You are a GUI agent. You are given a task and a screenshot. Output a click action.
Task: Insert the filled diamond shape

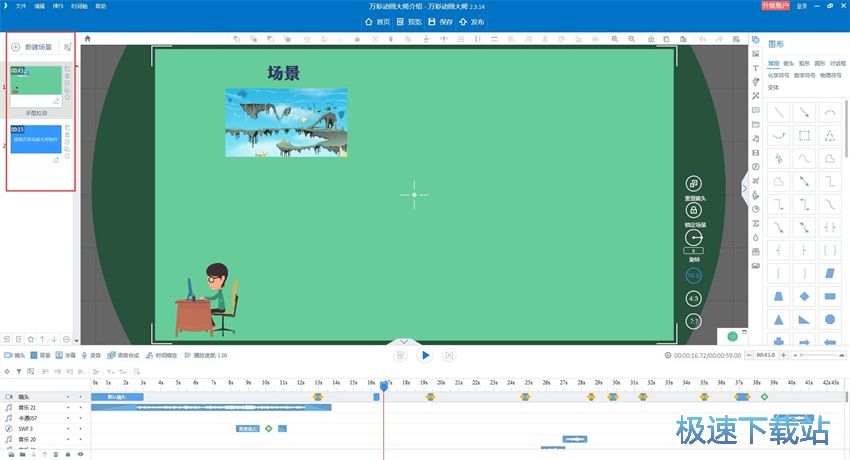804,296
